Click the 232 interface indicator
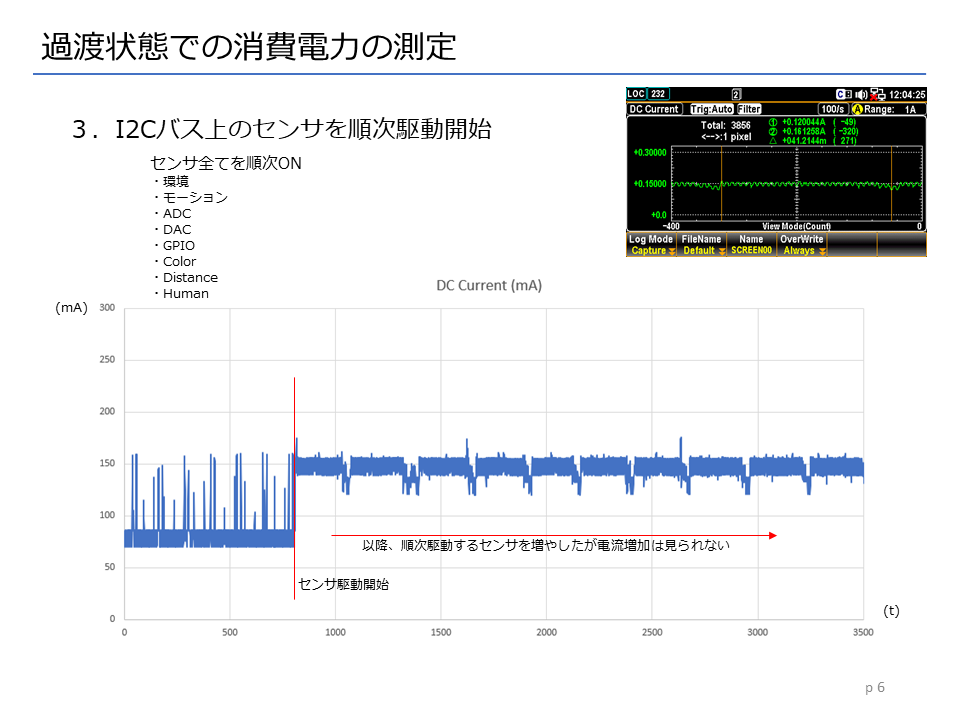The image size is (960, 720). [x=659, y=94]
